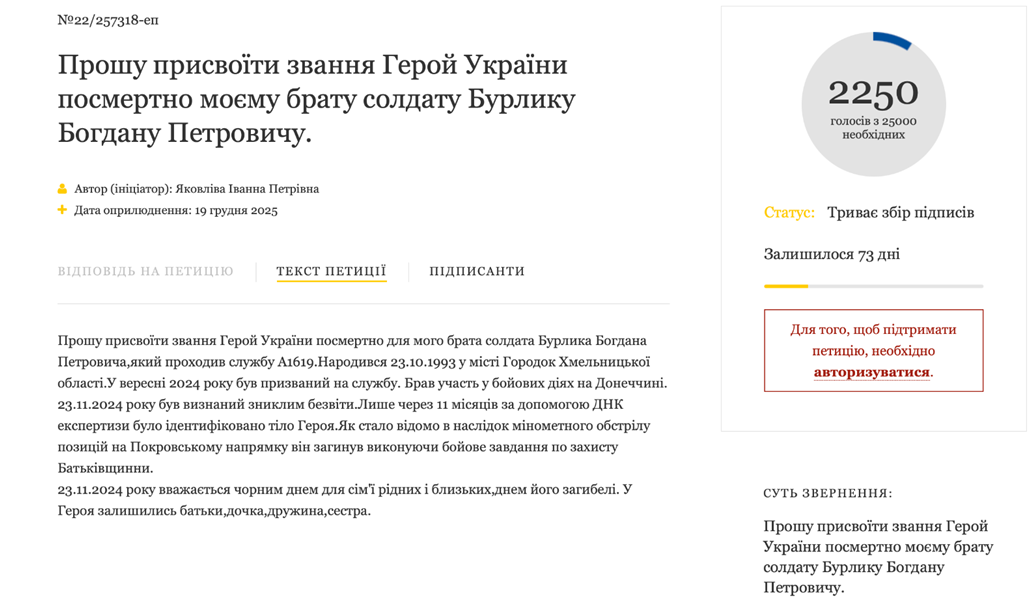This screenshot has height=610, width=1035.
Task: Click the Статус label in the sidebar
Action: click(x=783, y=212)
